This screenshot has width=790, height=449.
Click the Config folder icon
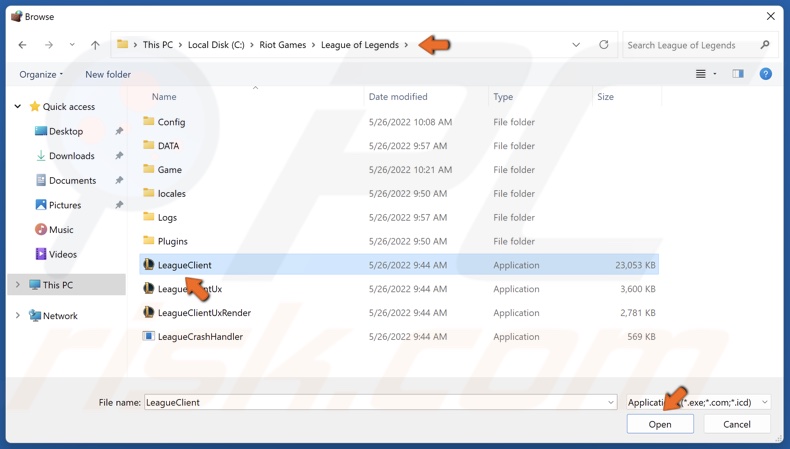148,121
